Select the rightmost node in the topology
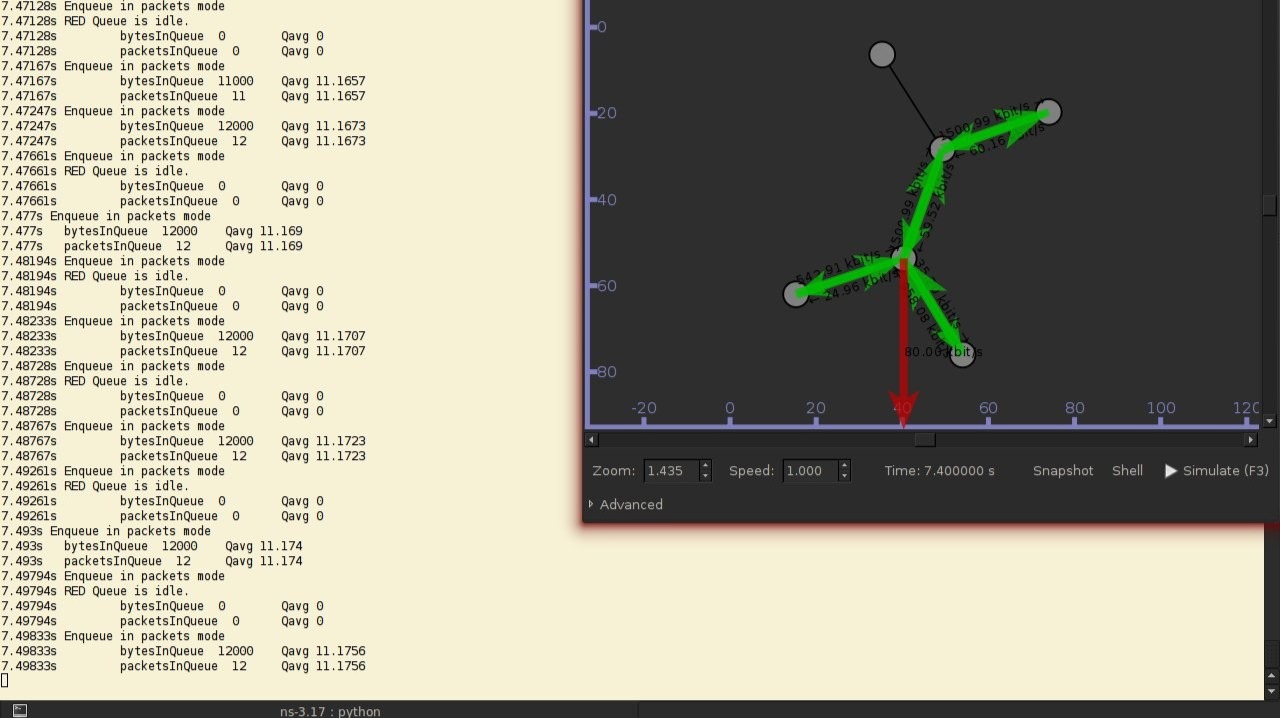Image resolution: width=1280 pixels, height=718 pixels. (1048, 112)
